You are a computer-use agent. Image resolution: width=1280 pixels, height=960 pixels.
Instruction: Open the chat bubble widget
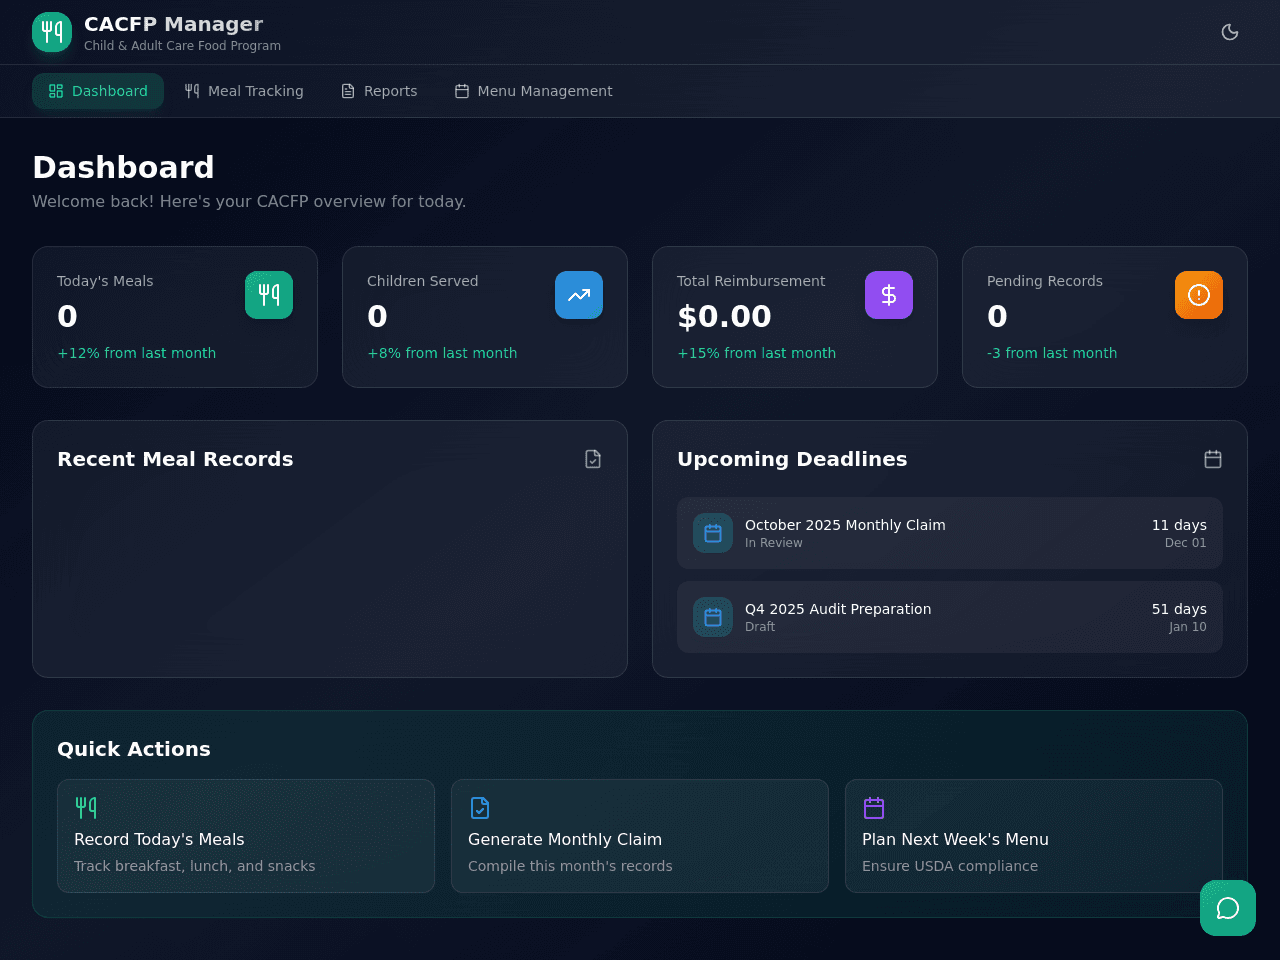point(1228,908)
